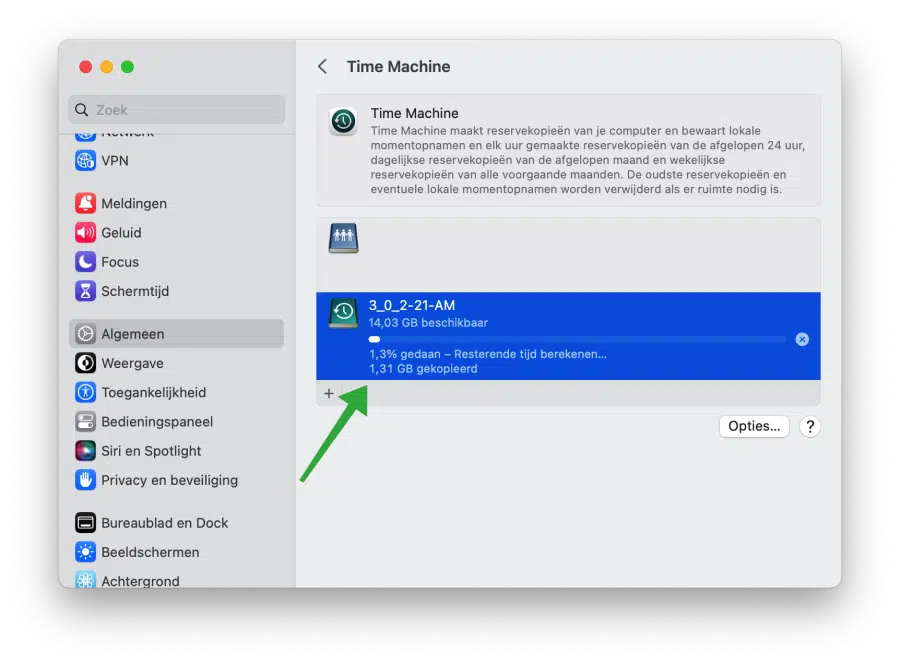This screenshot has height=665, width=900.
Task: Open the Opties... button
Action: coord(754,426)
